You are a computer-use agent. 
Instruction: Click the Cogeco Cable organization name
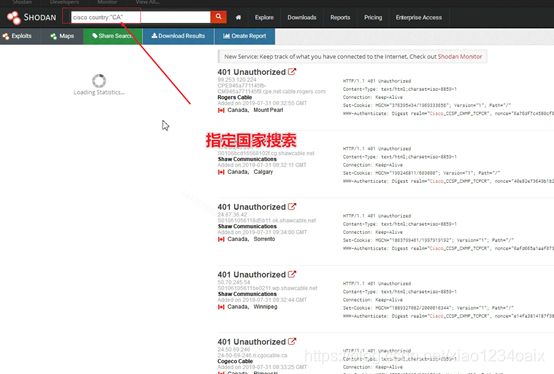[235, 361]
